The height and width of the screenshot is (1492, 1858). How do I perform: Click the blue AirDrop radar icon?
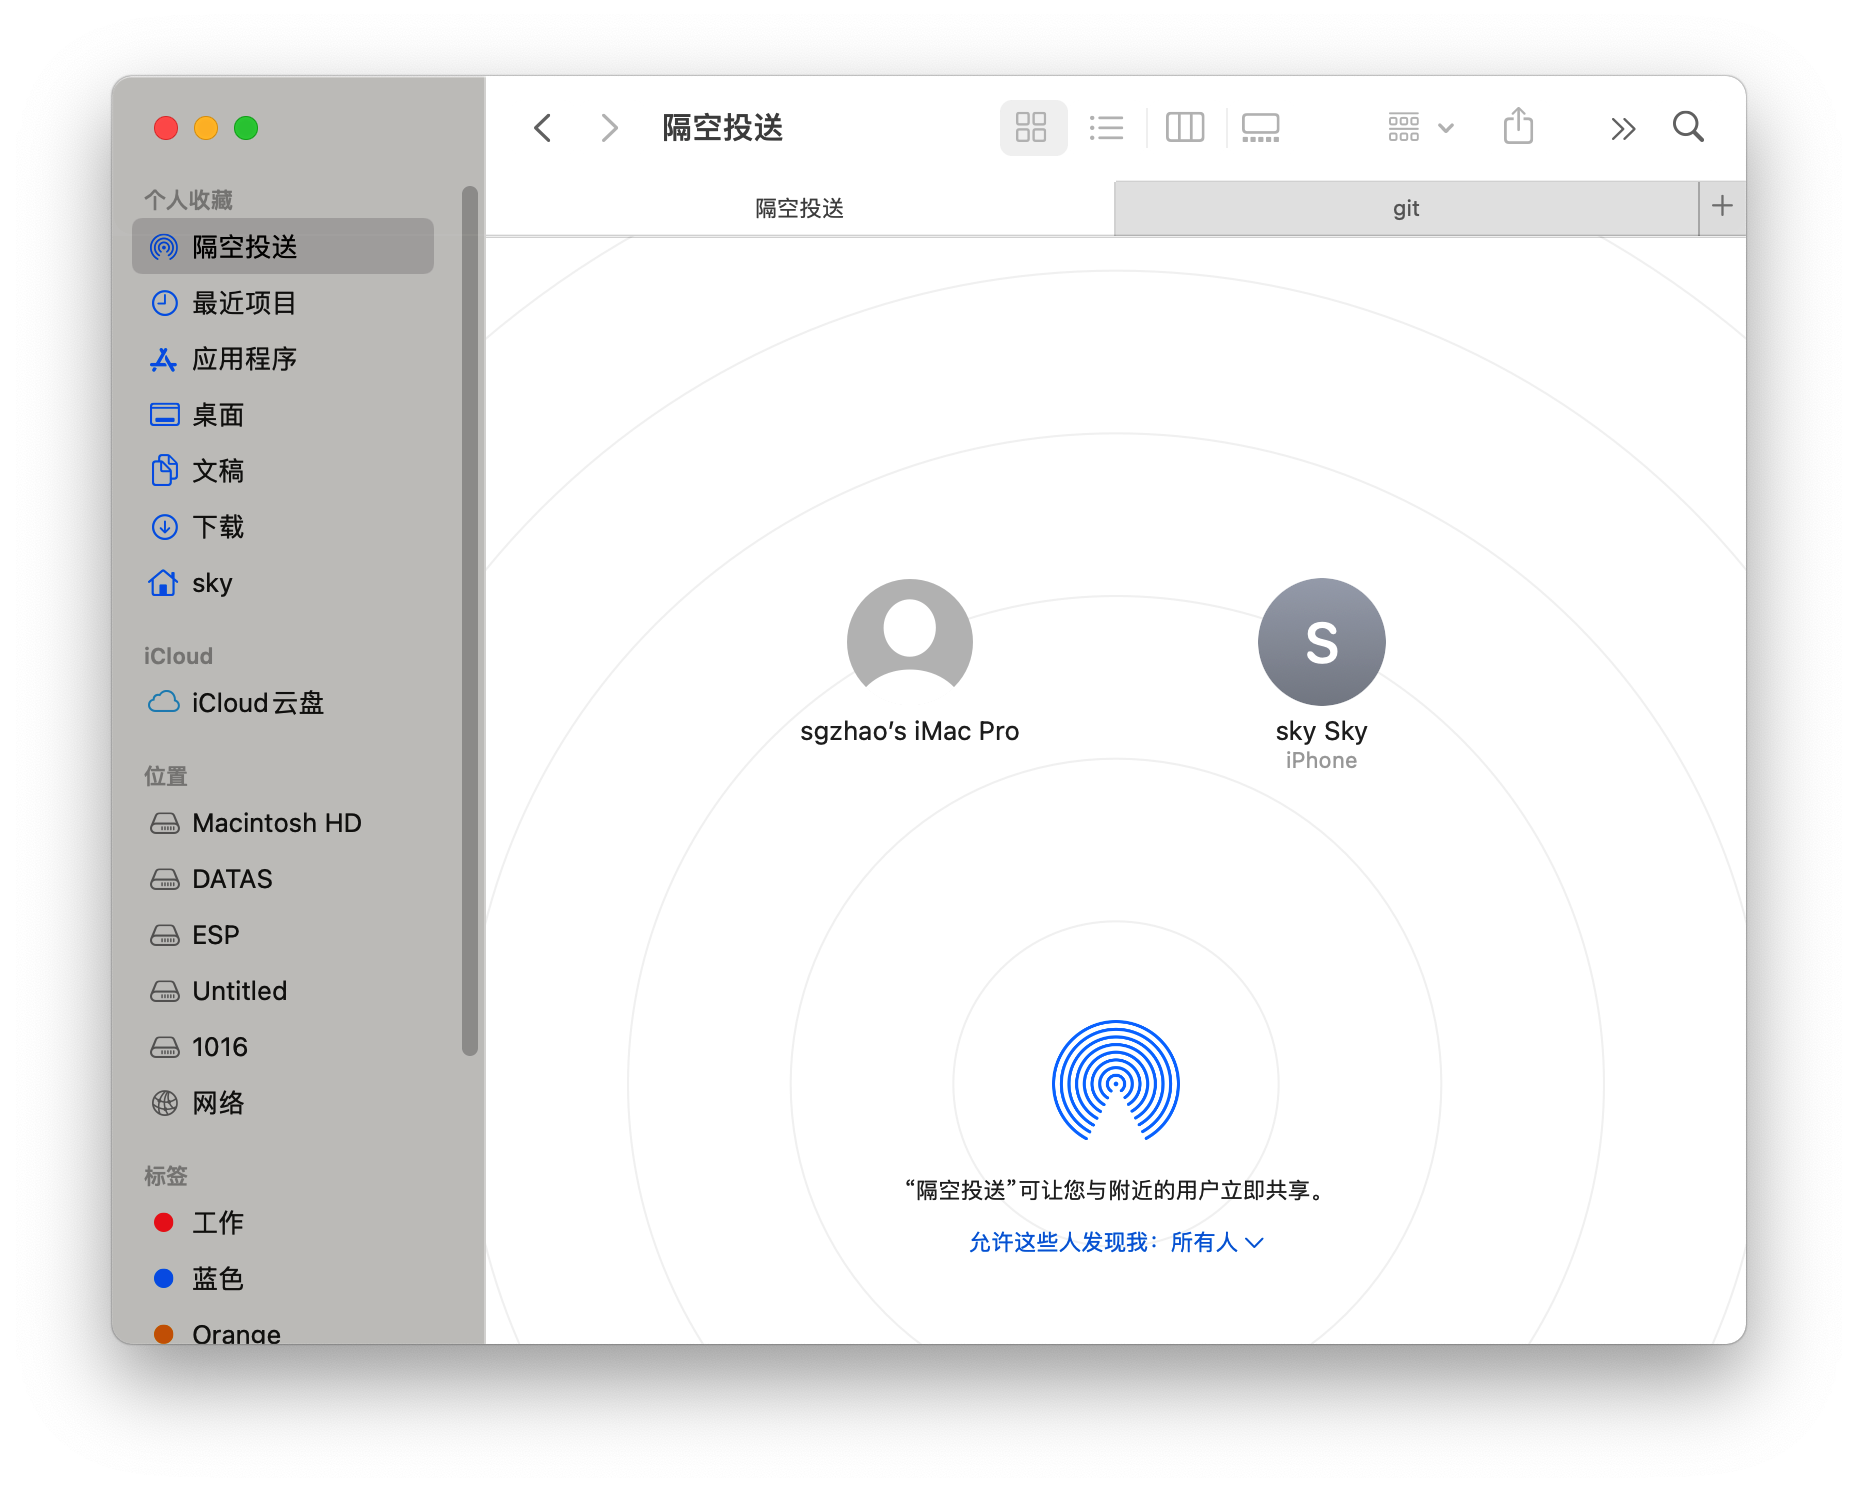click(1116, 1081)
